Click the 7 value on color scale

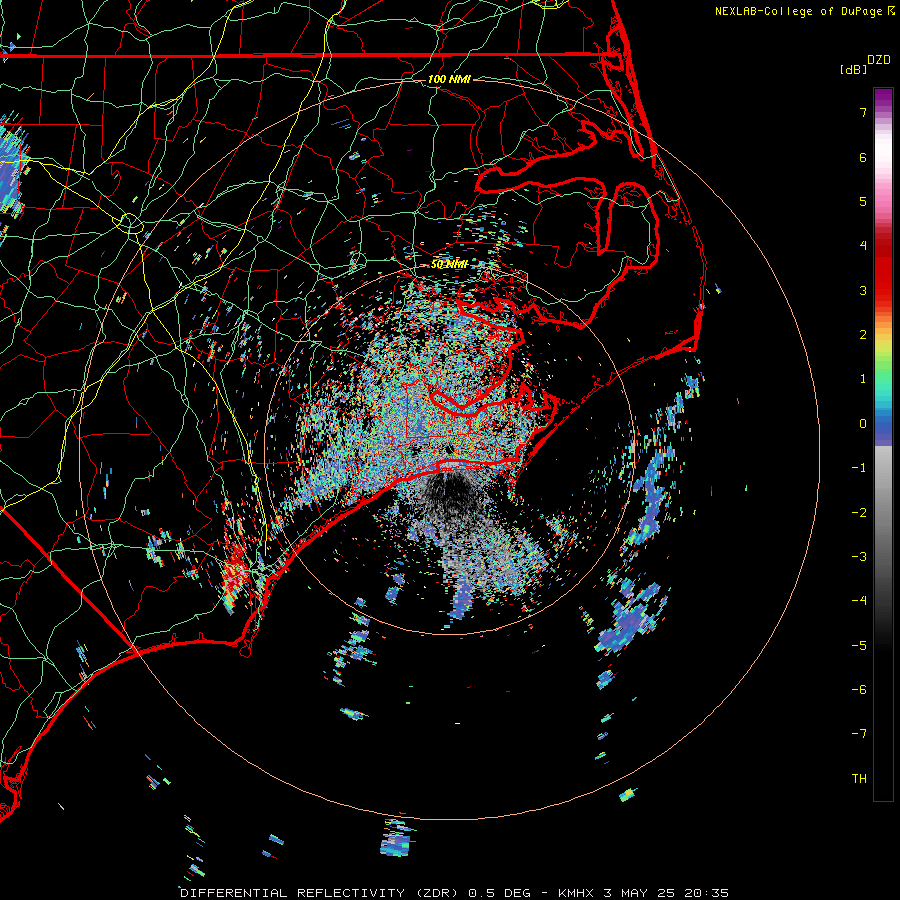pos(863,112)
